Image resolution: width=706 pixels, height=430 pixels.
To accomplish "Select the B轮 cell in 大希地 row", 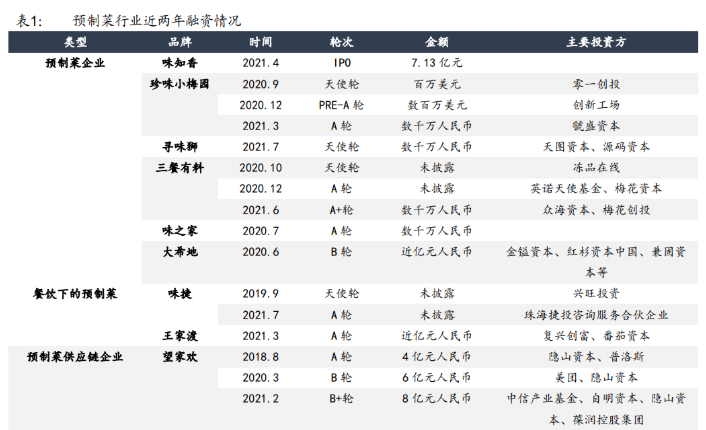I will coord(341,252).
